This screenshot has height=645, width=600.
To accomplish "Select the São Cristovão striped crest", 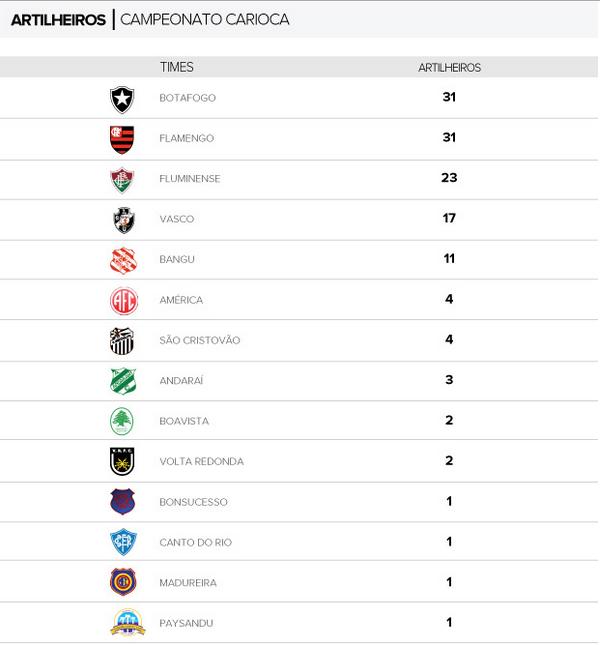I will point(122,341).
